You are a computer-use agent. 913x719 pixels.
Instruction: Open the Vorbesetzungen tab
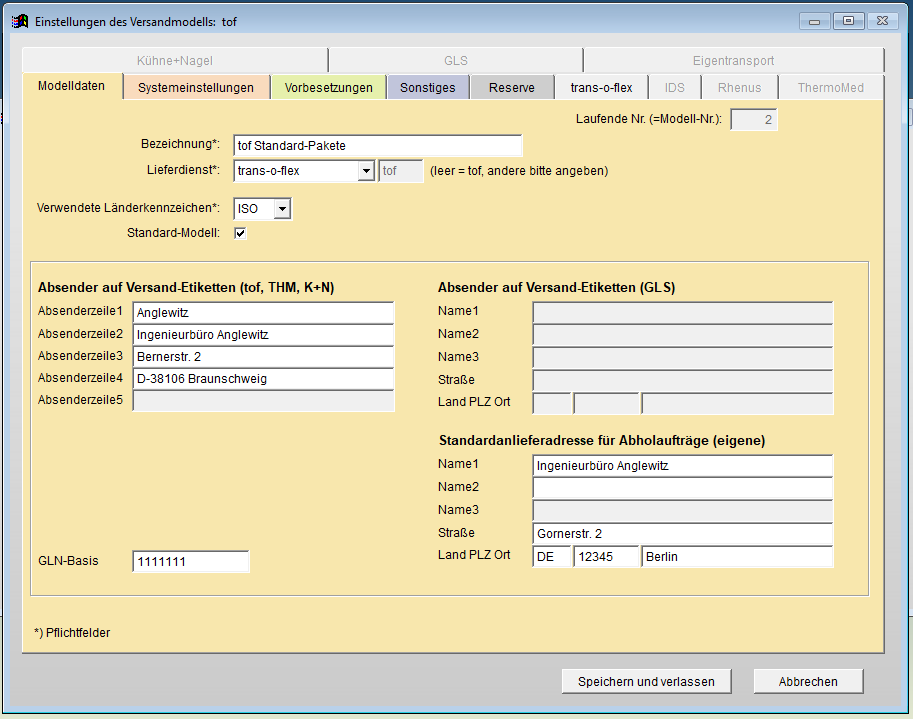click(x=328, y=88)
